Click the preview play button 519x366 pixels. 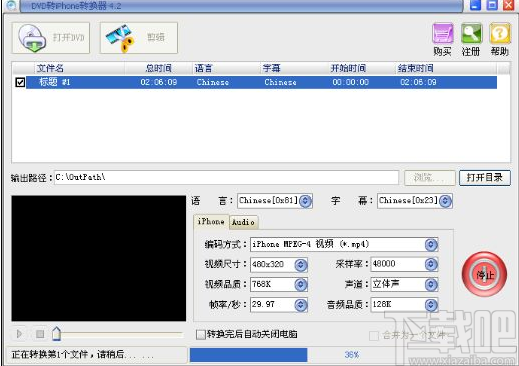(x=19, y=334)
